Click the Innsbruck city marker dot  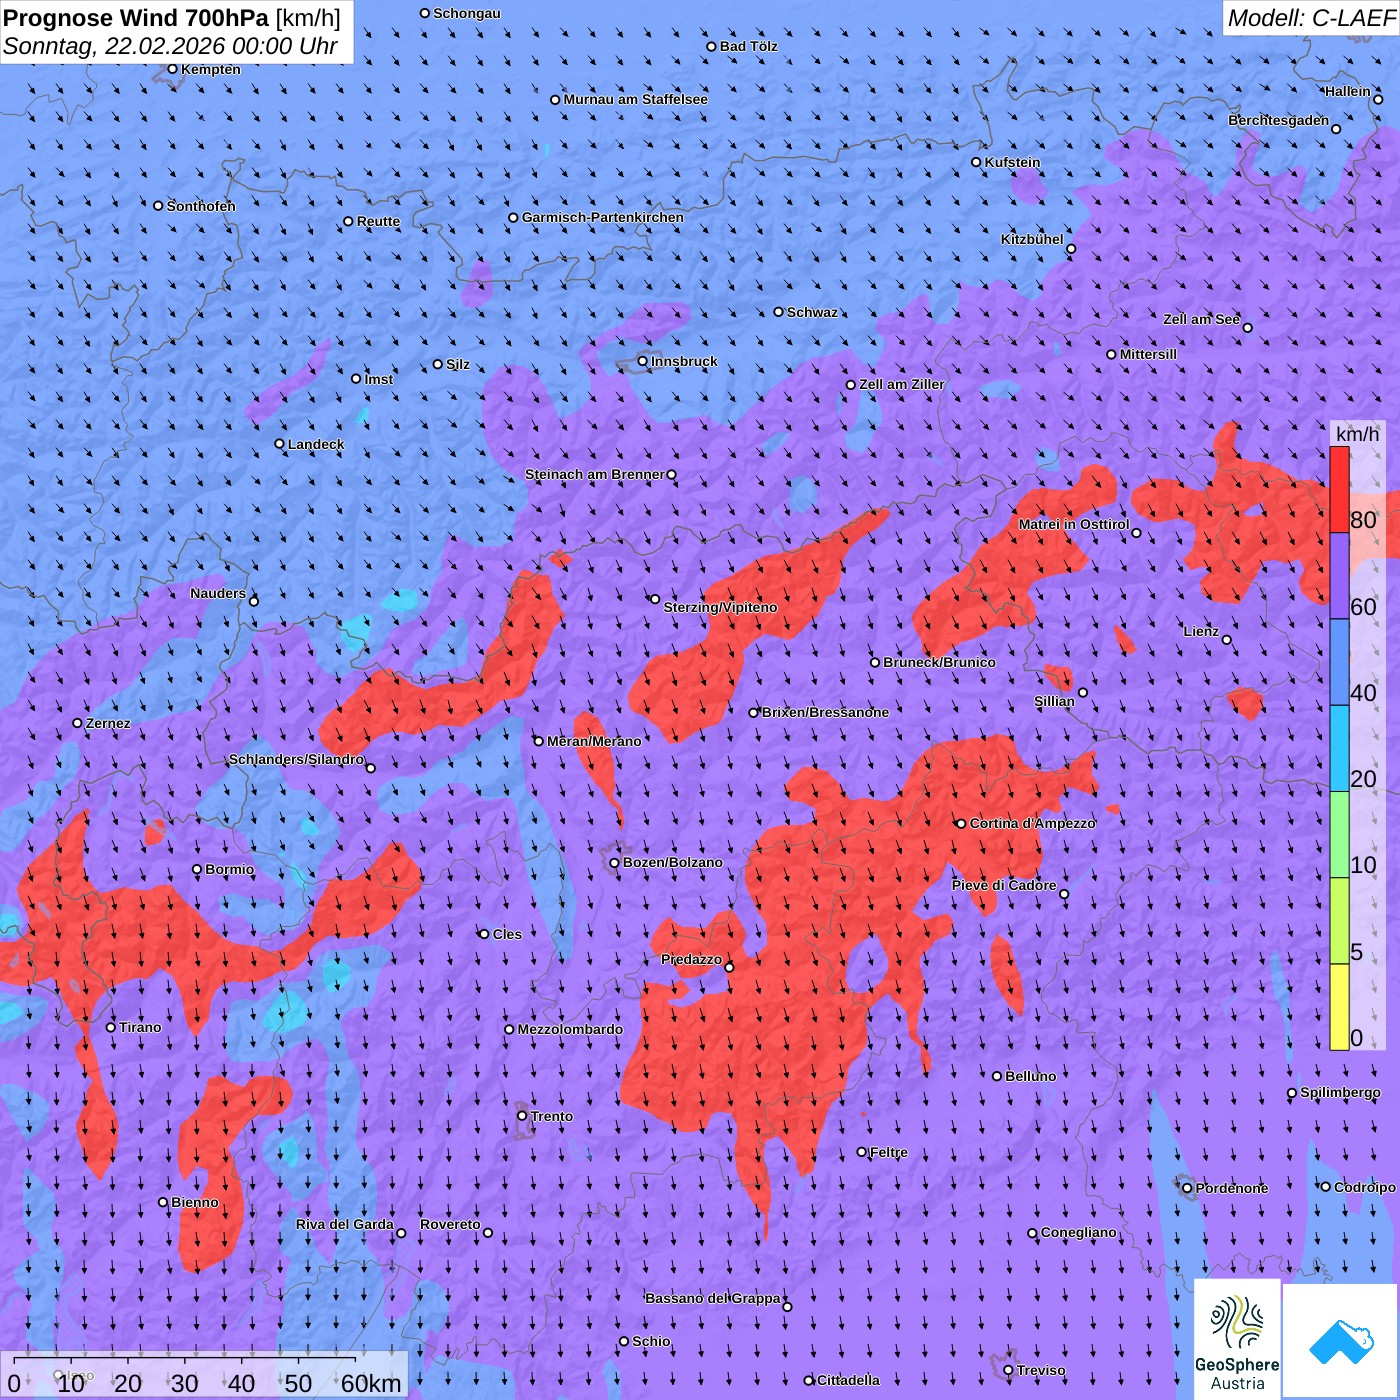[x=643, y=361]
